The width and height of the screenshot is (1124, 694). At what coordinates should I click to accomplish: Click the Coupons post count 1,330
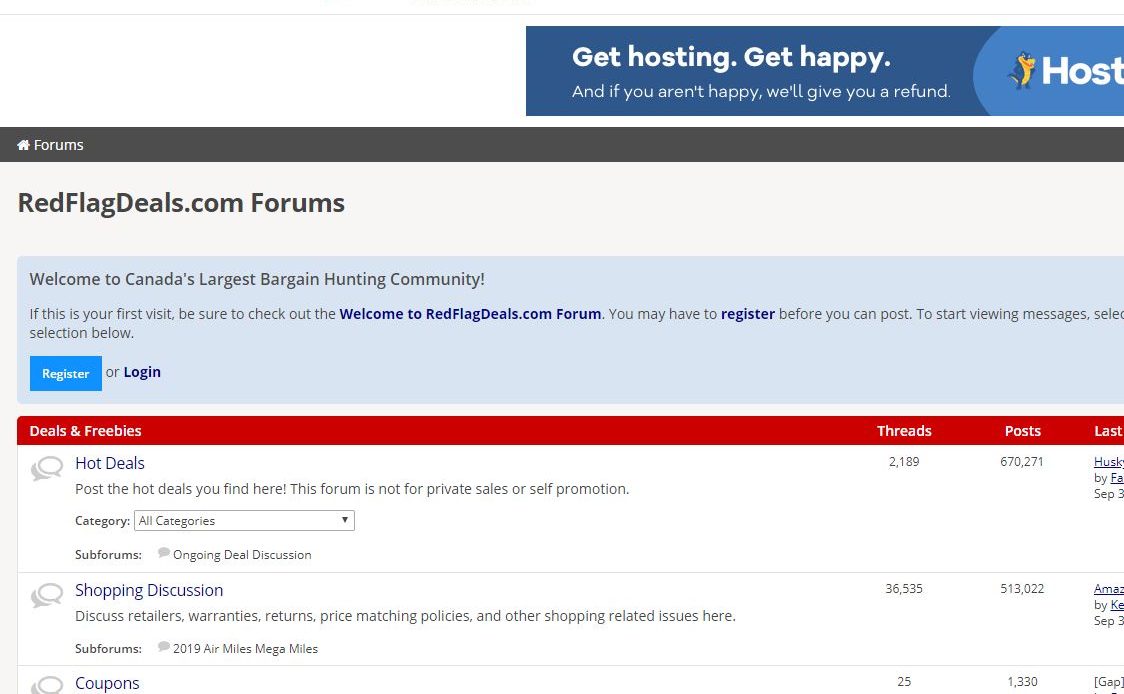click(x=1021, y=682)
